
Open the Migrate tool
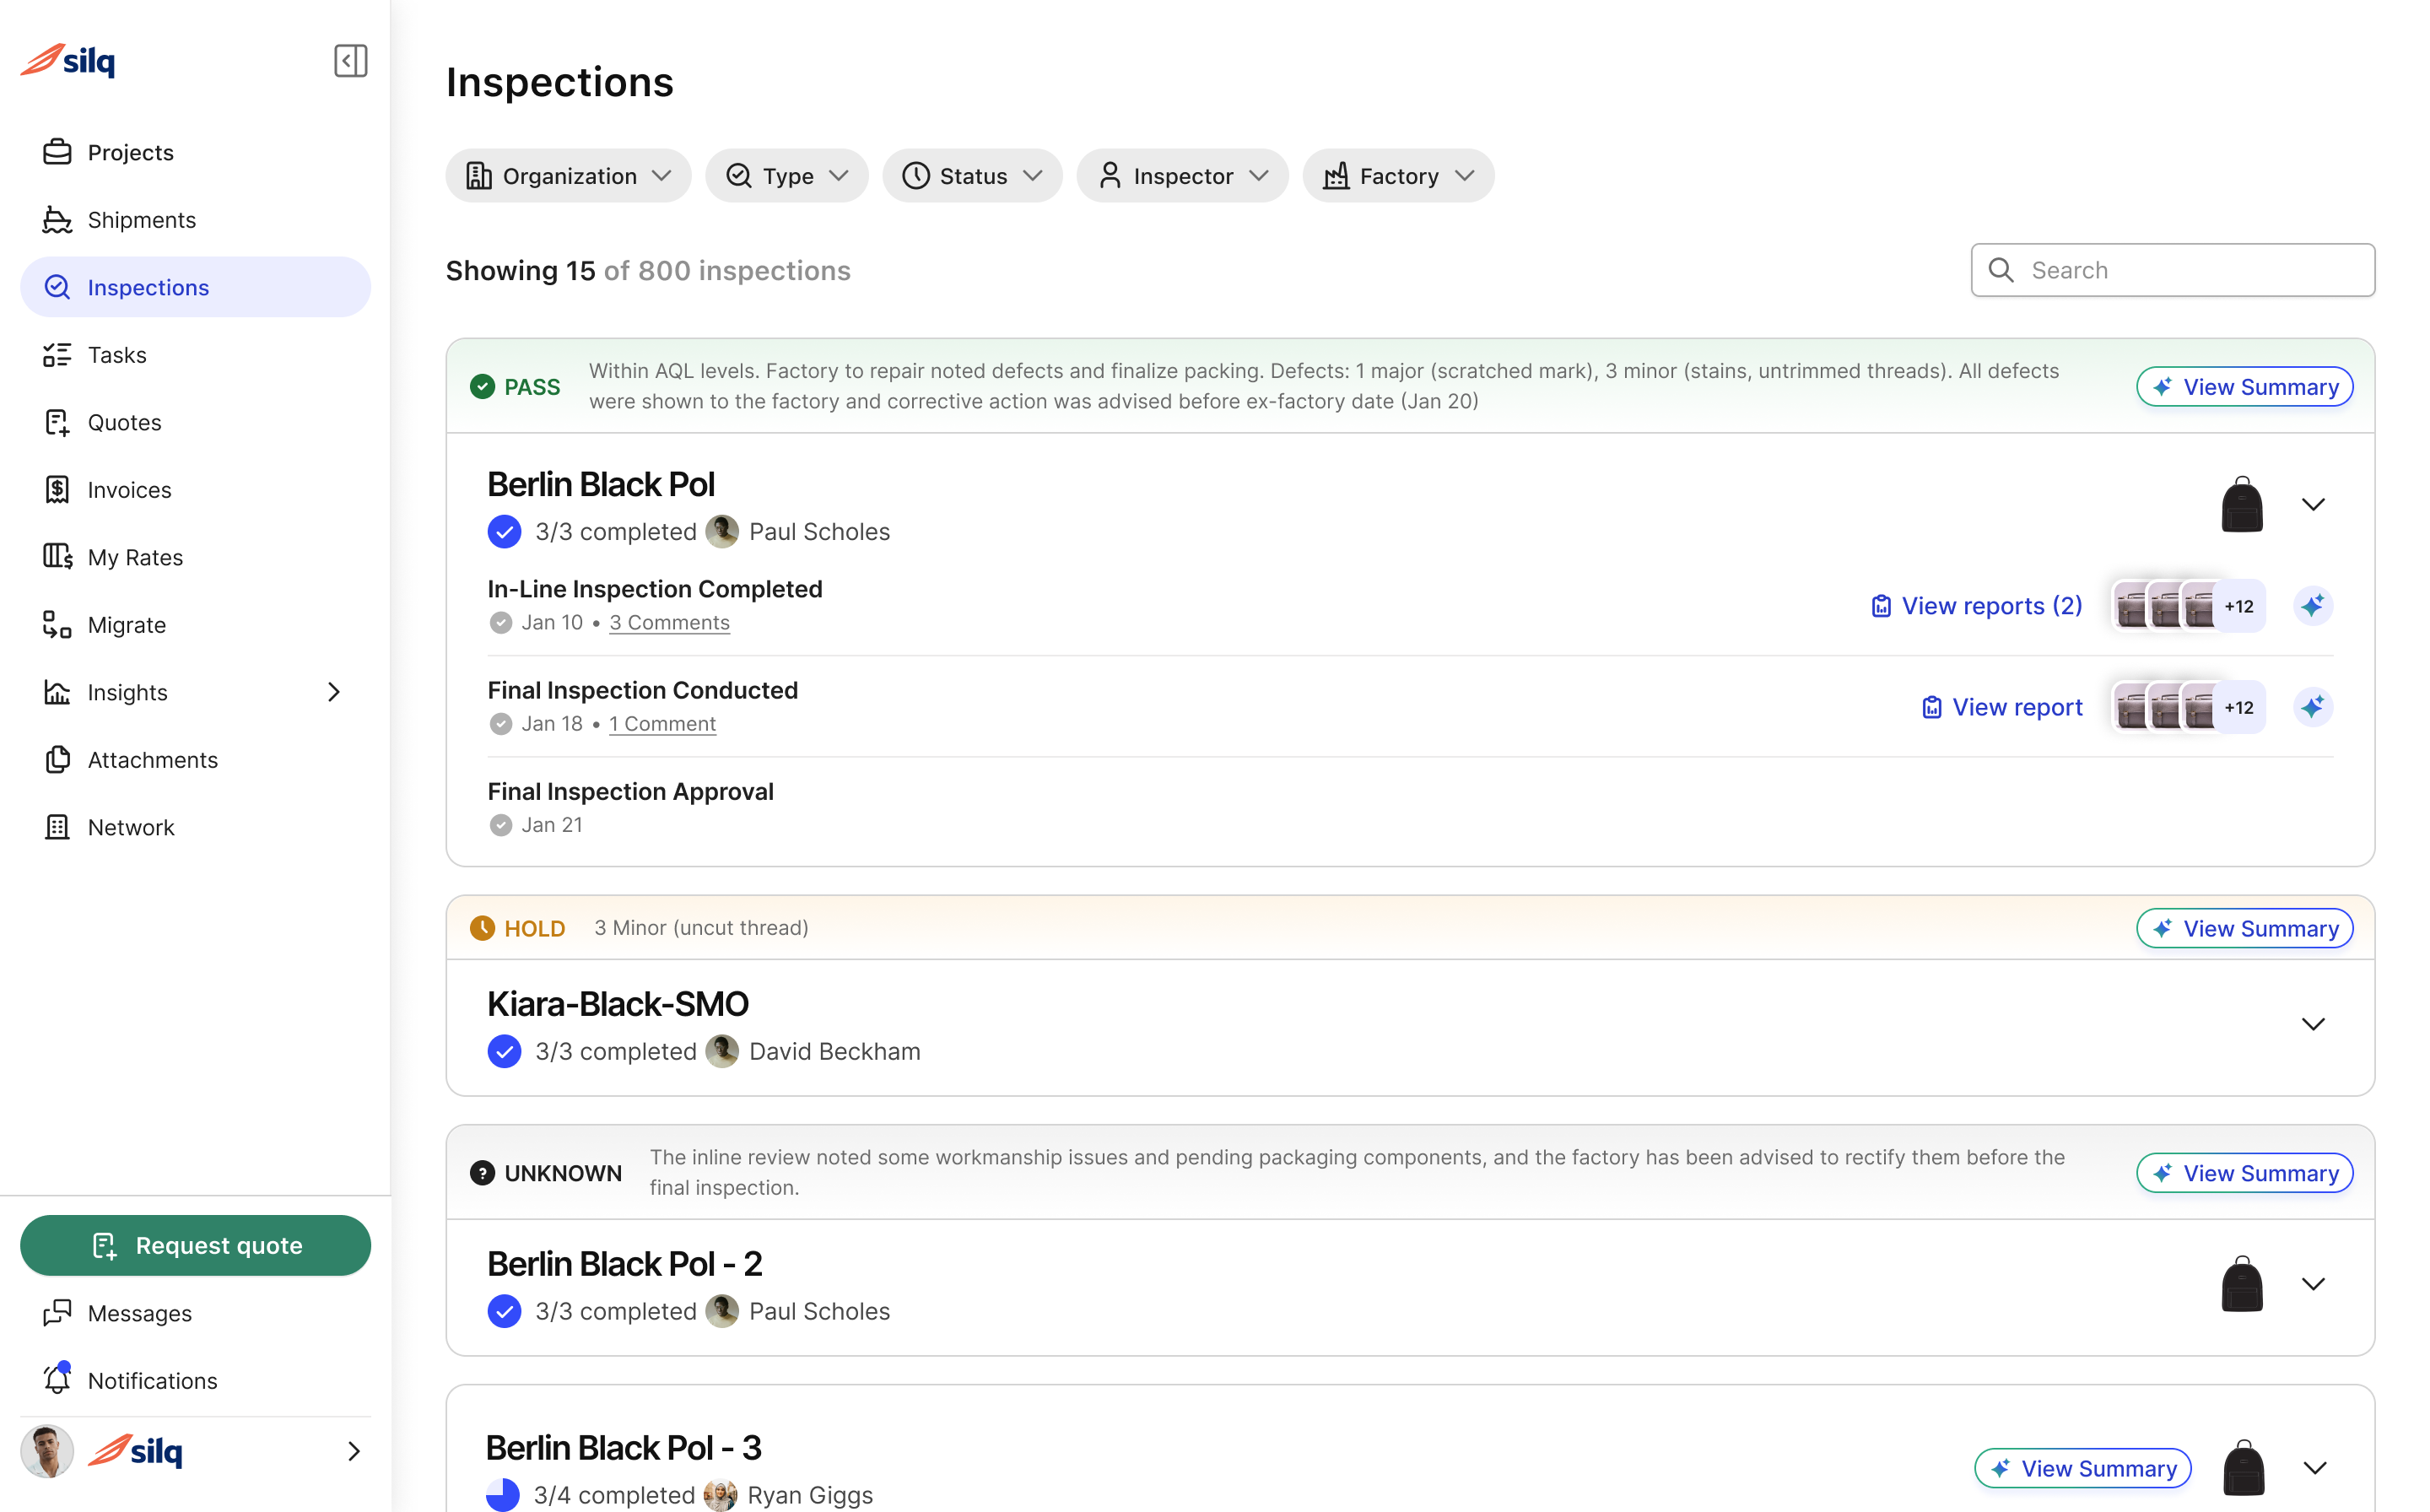click(x=126, y=624)
